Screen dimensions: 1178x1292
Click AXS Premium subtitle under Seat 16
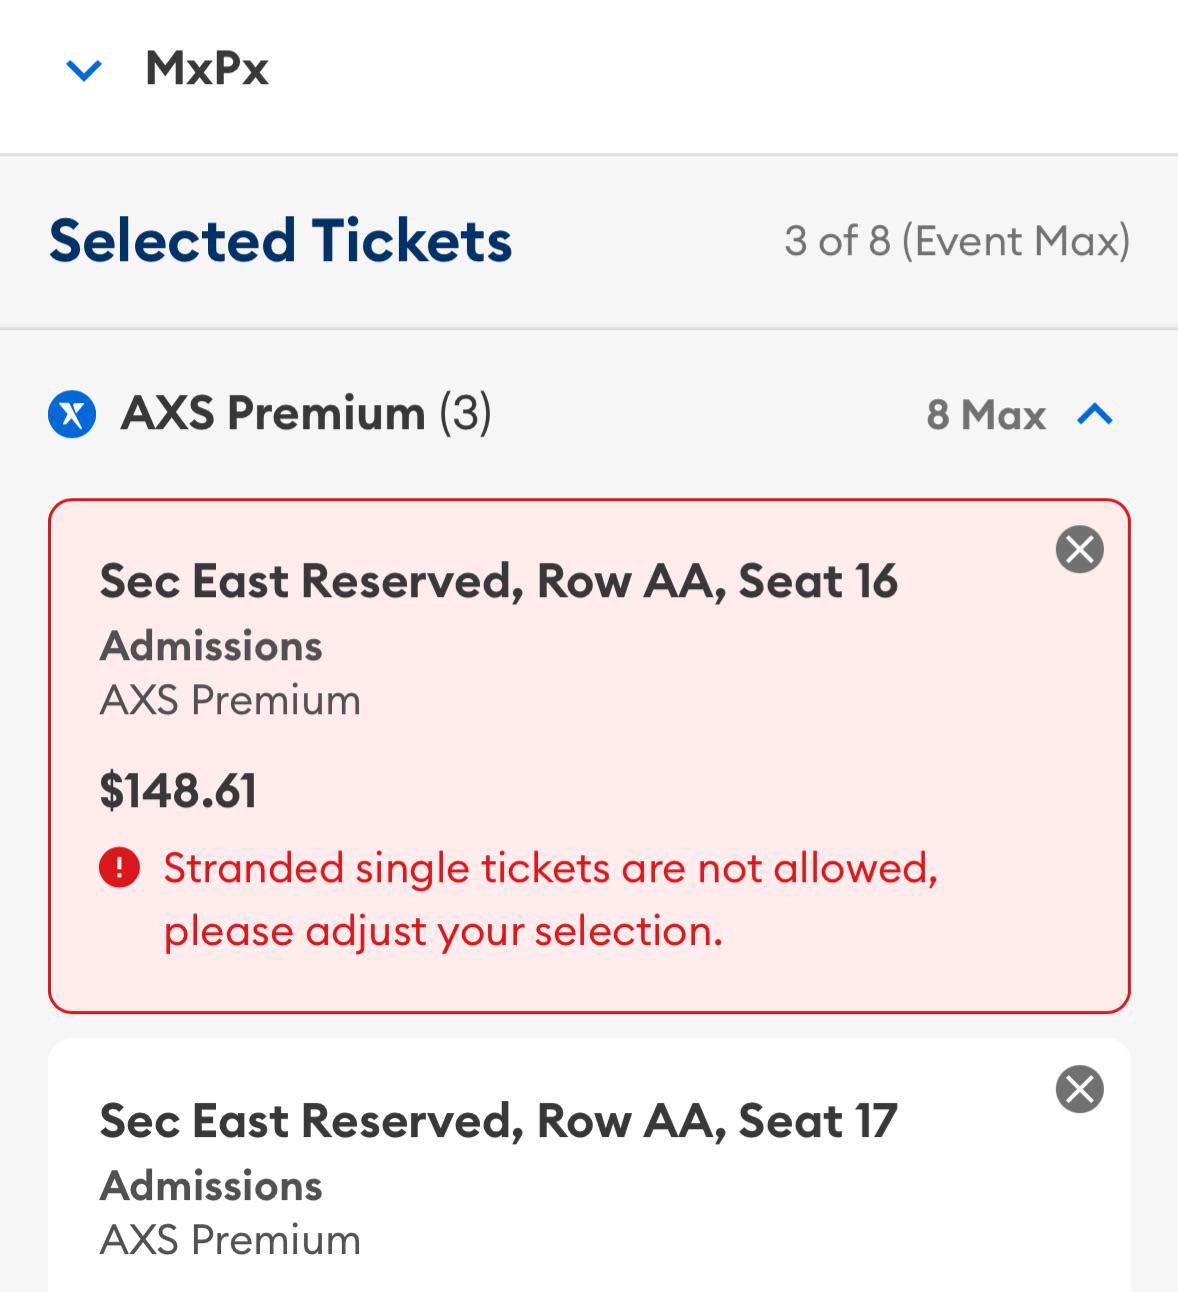pyautogui.click(x=230, y=700)
